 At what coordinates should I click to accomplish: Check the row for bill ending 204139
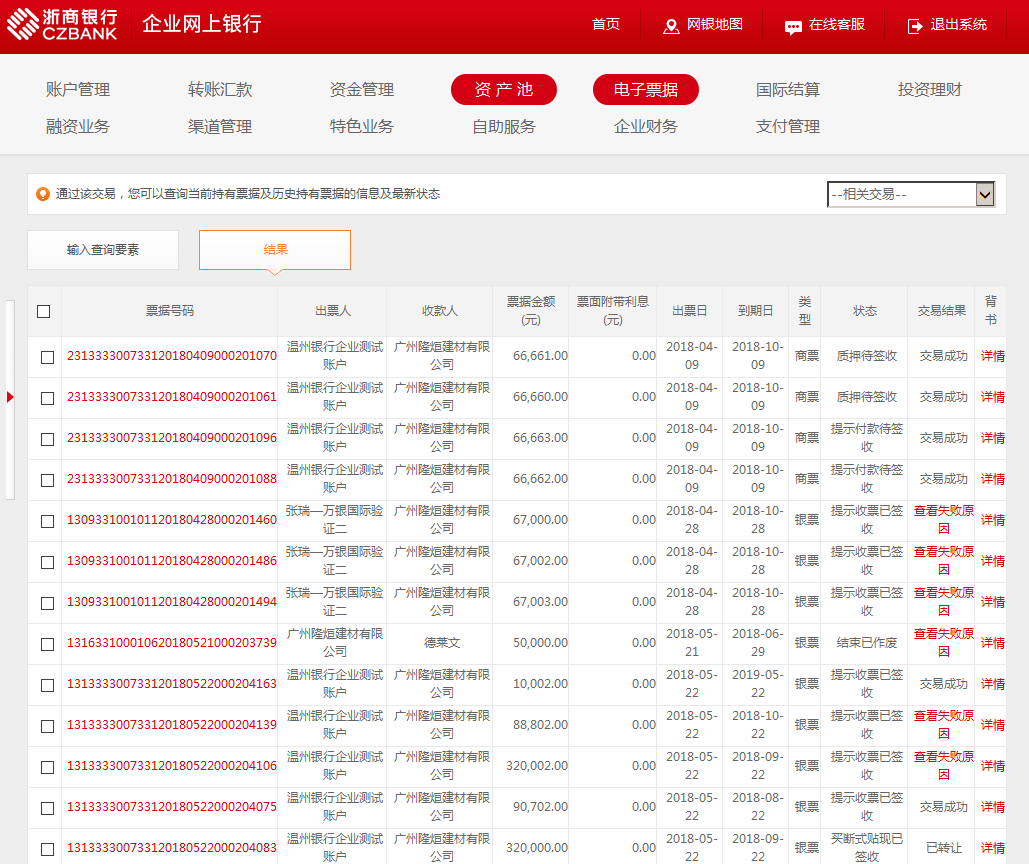(x=47, y=726)
